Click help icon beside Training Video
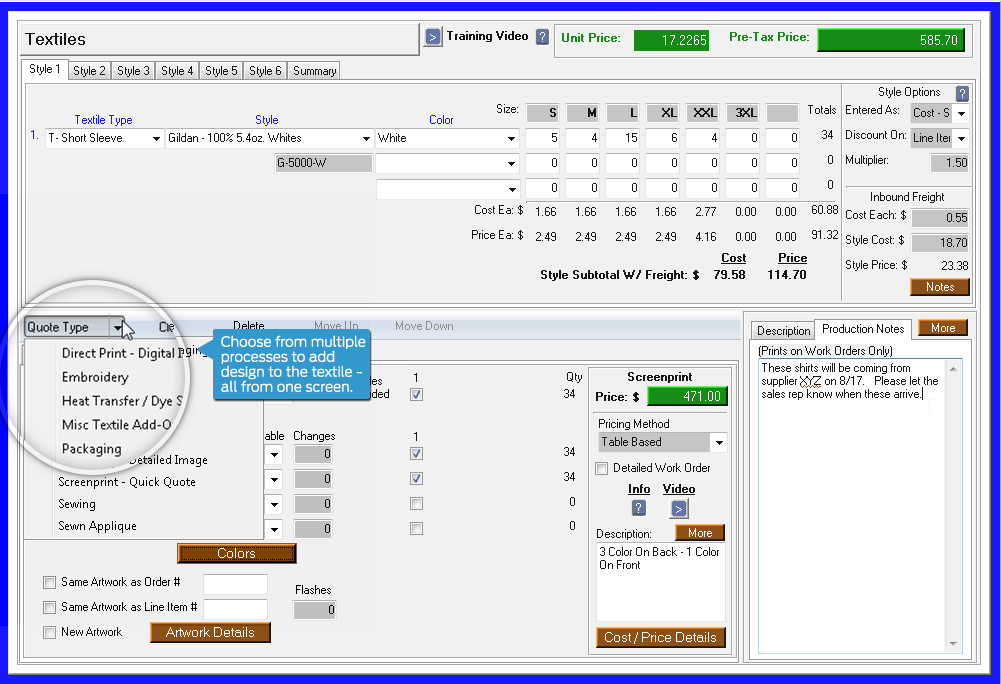Viewport: 1001px width, 684px height. click(x=542, y=37)
